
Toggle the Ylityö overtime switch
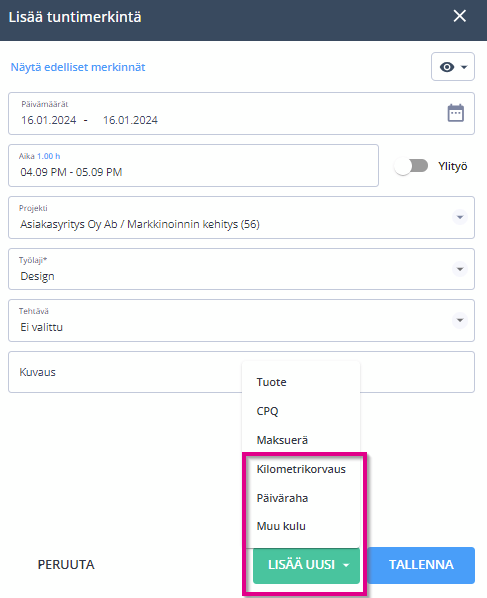tap(411, 166)
